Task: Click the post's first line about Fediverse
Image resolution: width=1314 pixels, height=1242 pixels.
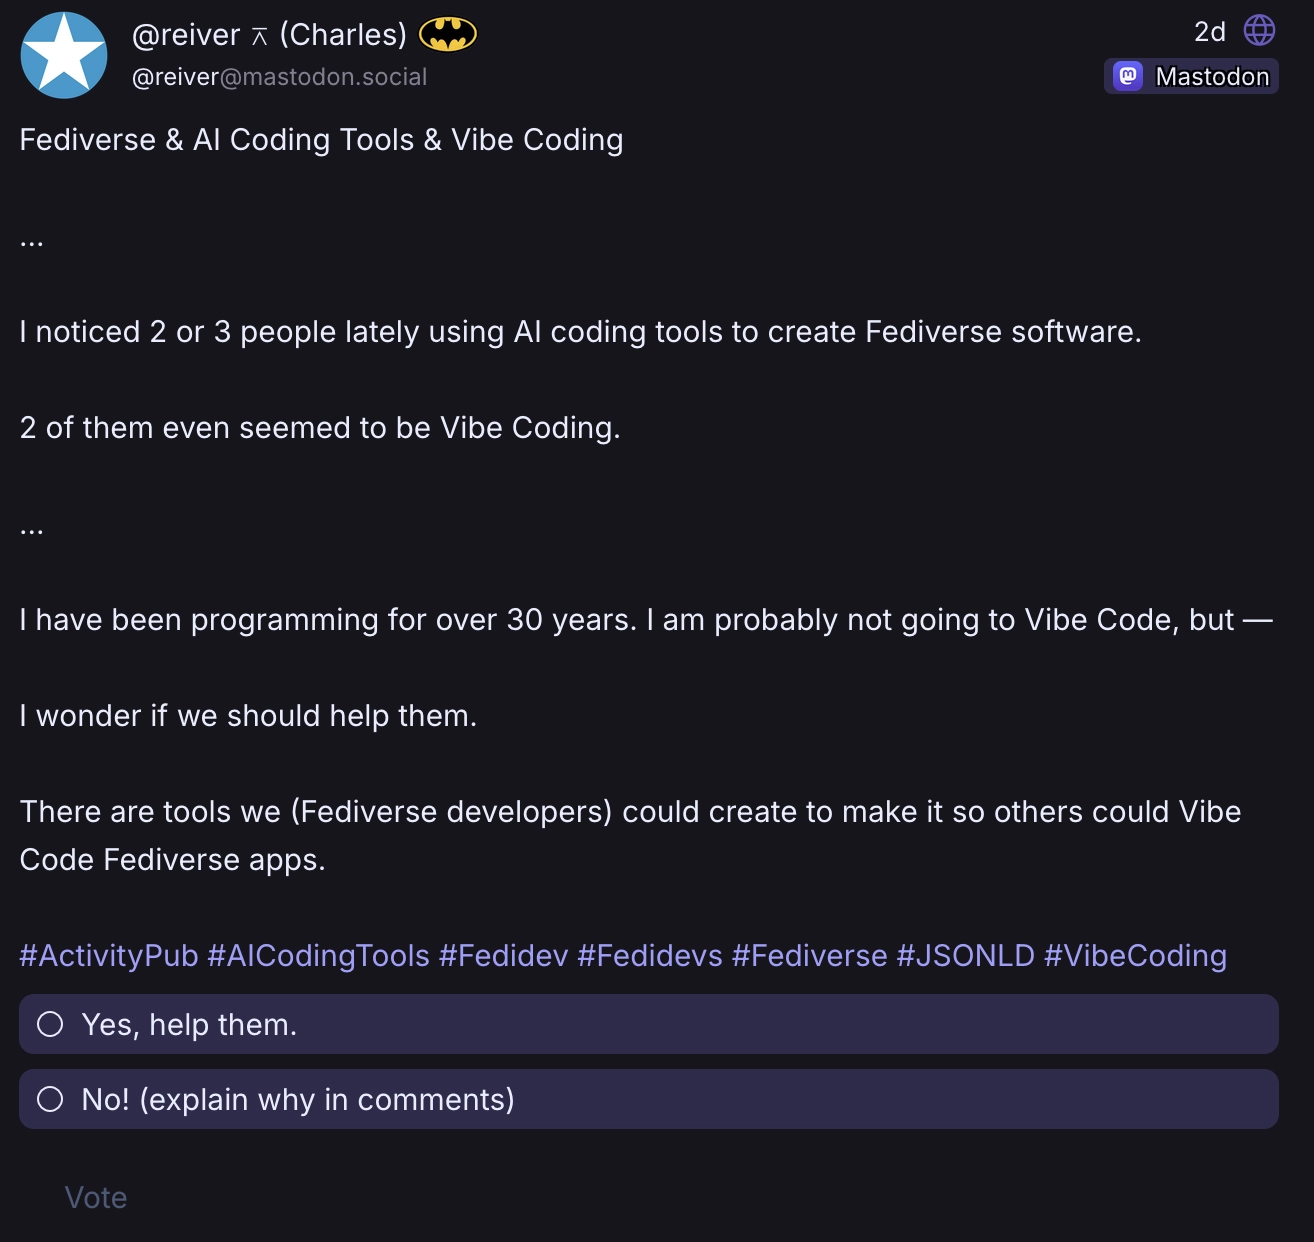Action: pyautogui.click(x=321, y=140)
